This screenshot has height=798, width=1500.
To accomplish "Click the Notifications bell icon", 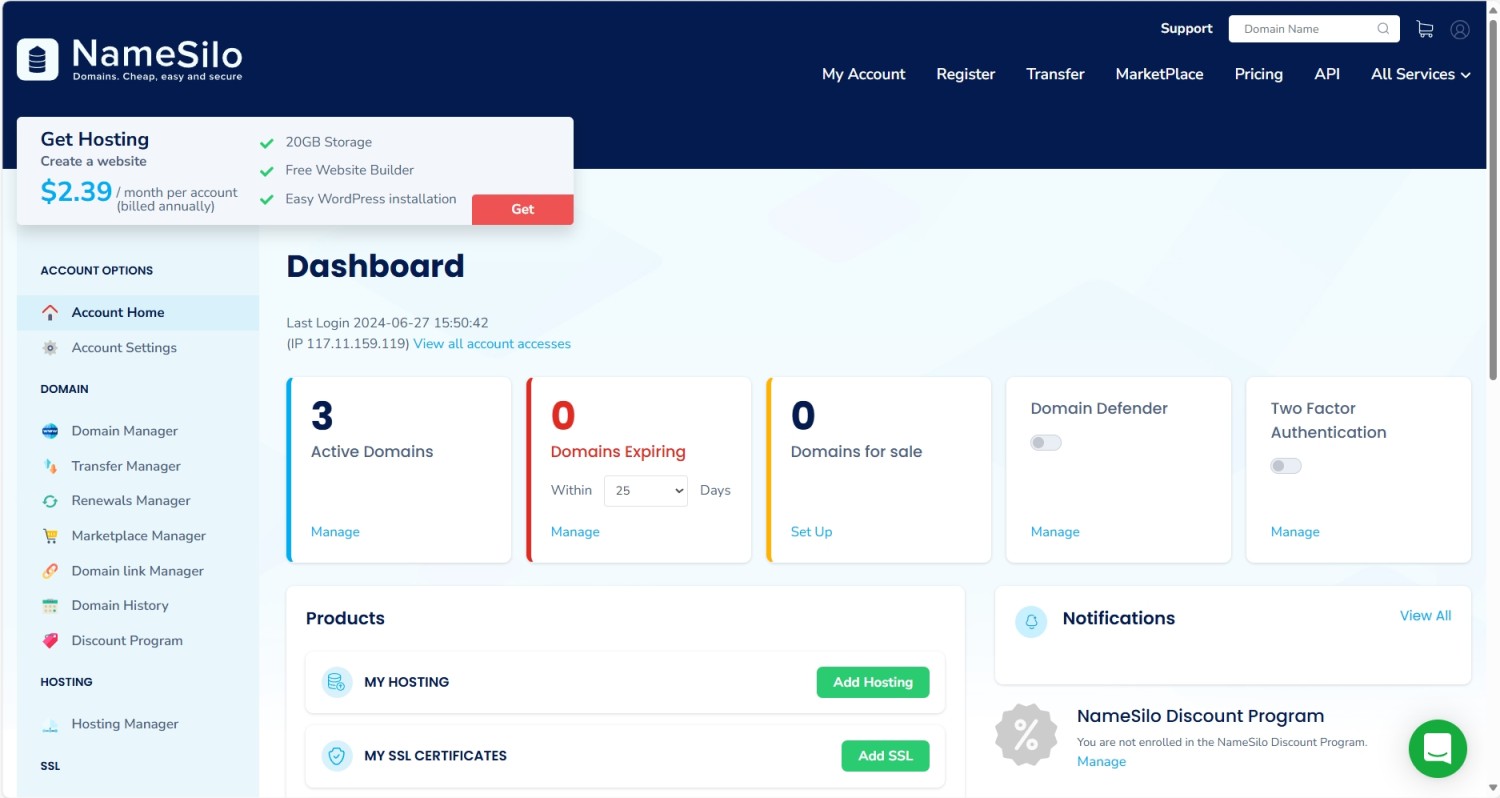I will 1031,621.
